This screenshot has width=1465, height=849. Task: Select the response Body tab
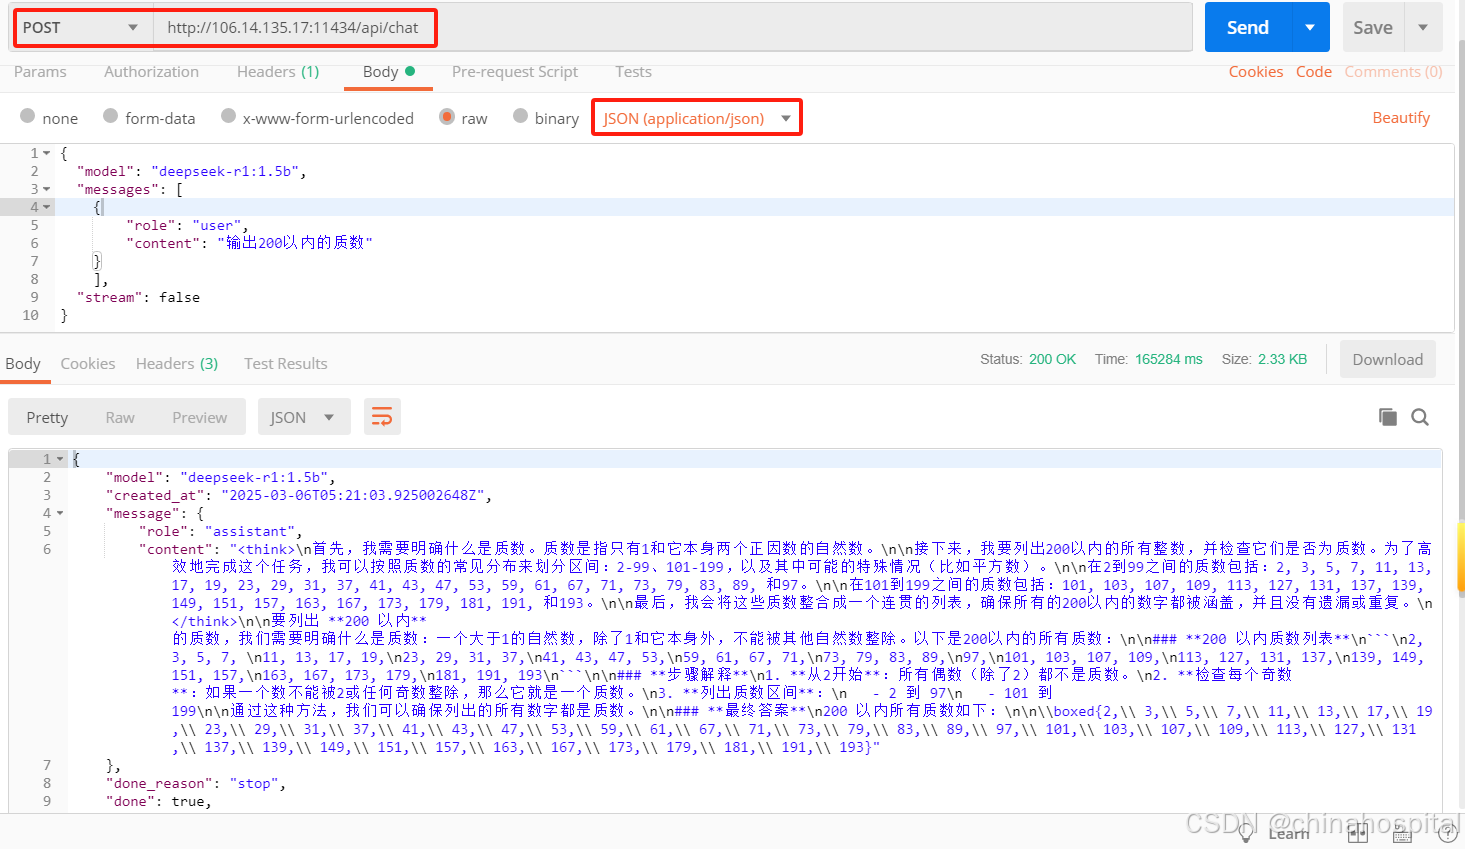pyautogui.click(x=23, y=364)
